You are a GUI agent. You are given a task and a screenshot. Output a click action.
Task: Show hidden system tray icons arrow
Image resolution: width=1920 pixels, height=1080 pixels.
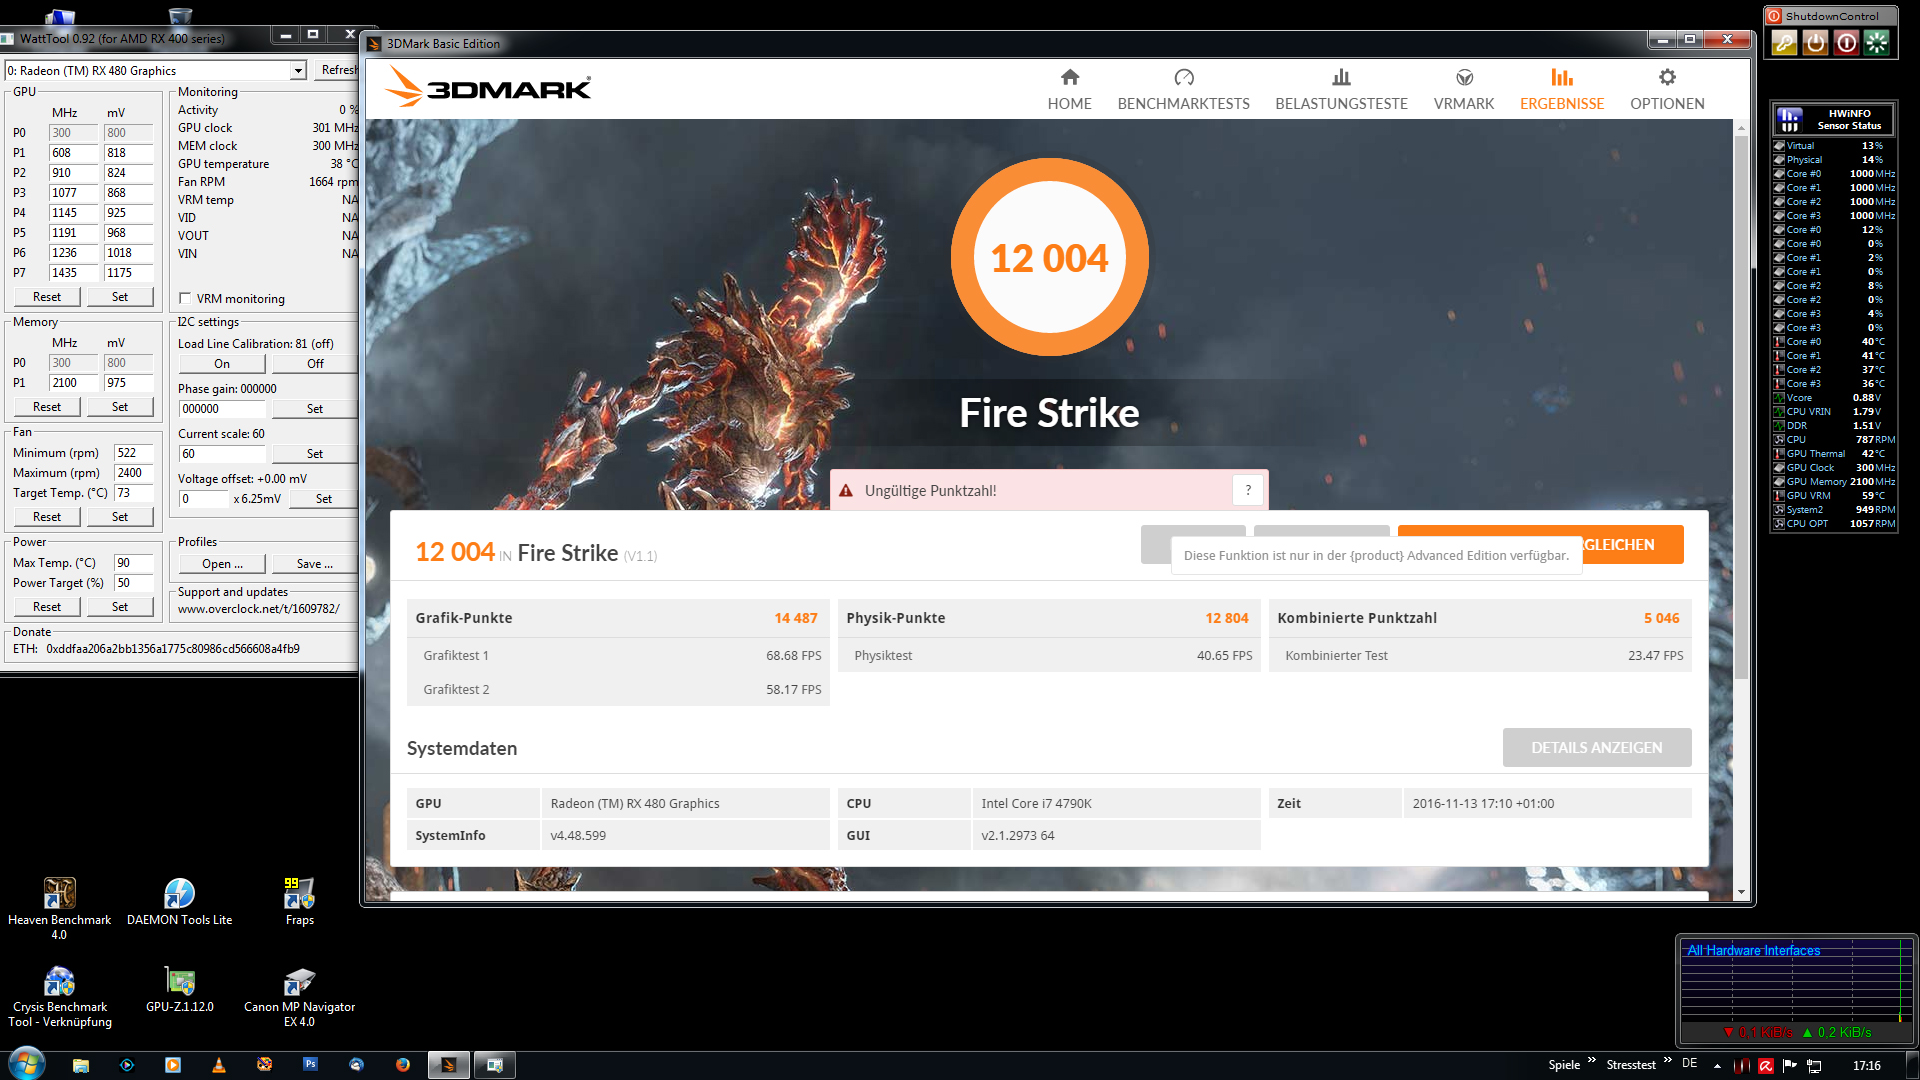pos(1717,1065)
